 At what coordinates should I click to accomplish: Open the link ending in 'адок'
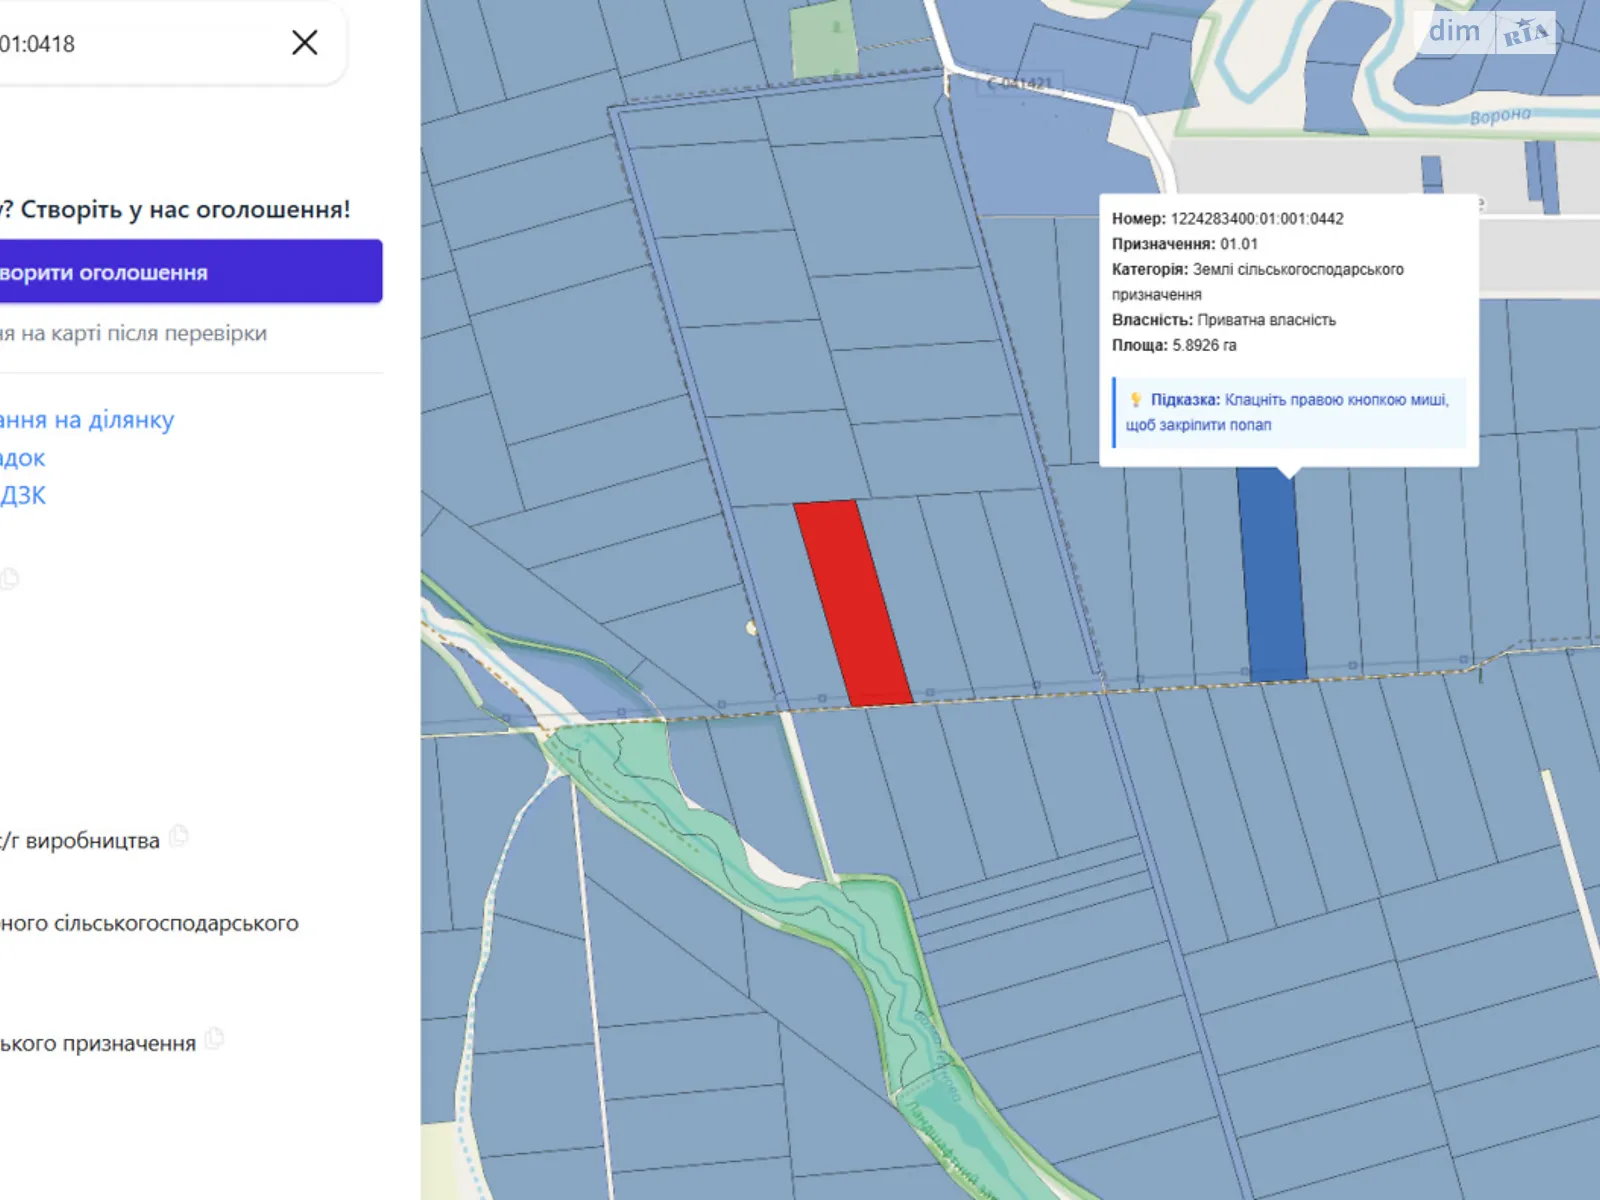23,458
